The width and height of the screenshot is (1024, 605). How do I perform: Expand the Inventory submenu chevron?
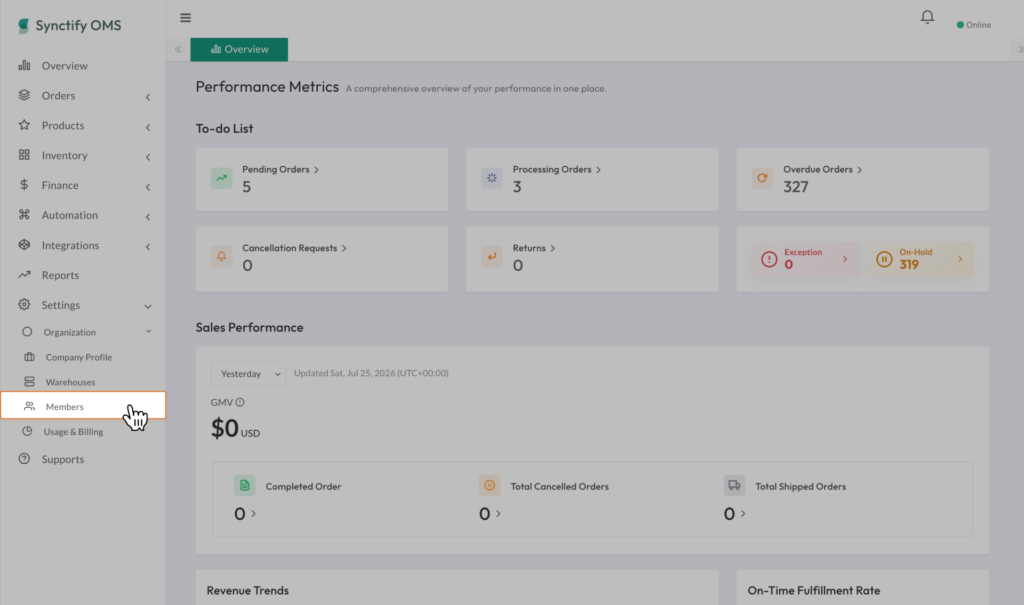tap(148, 157)
